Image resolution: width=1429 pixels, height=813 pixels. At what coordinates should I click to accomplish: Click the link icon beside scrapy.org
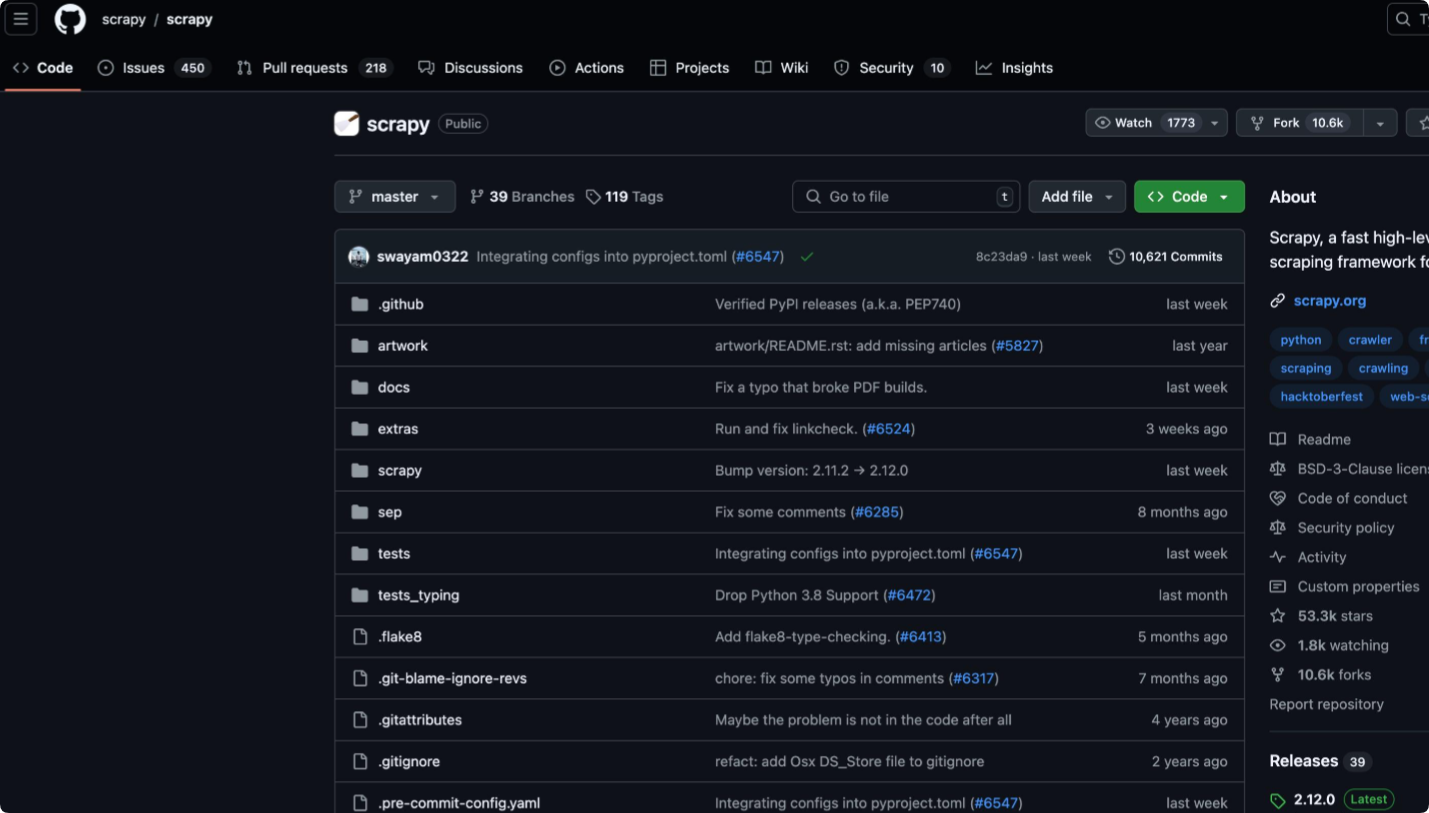pyautogui.click(x=1277, y=301)
